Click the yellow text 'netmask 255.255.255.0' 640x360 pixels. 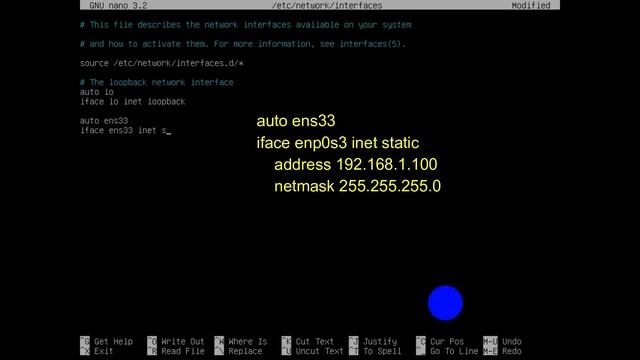[358, 186]
